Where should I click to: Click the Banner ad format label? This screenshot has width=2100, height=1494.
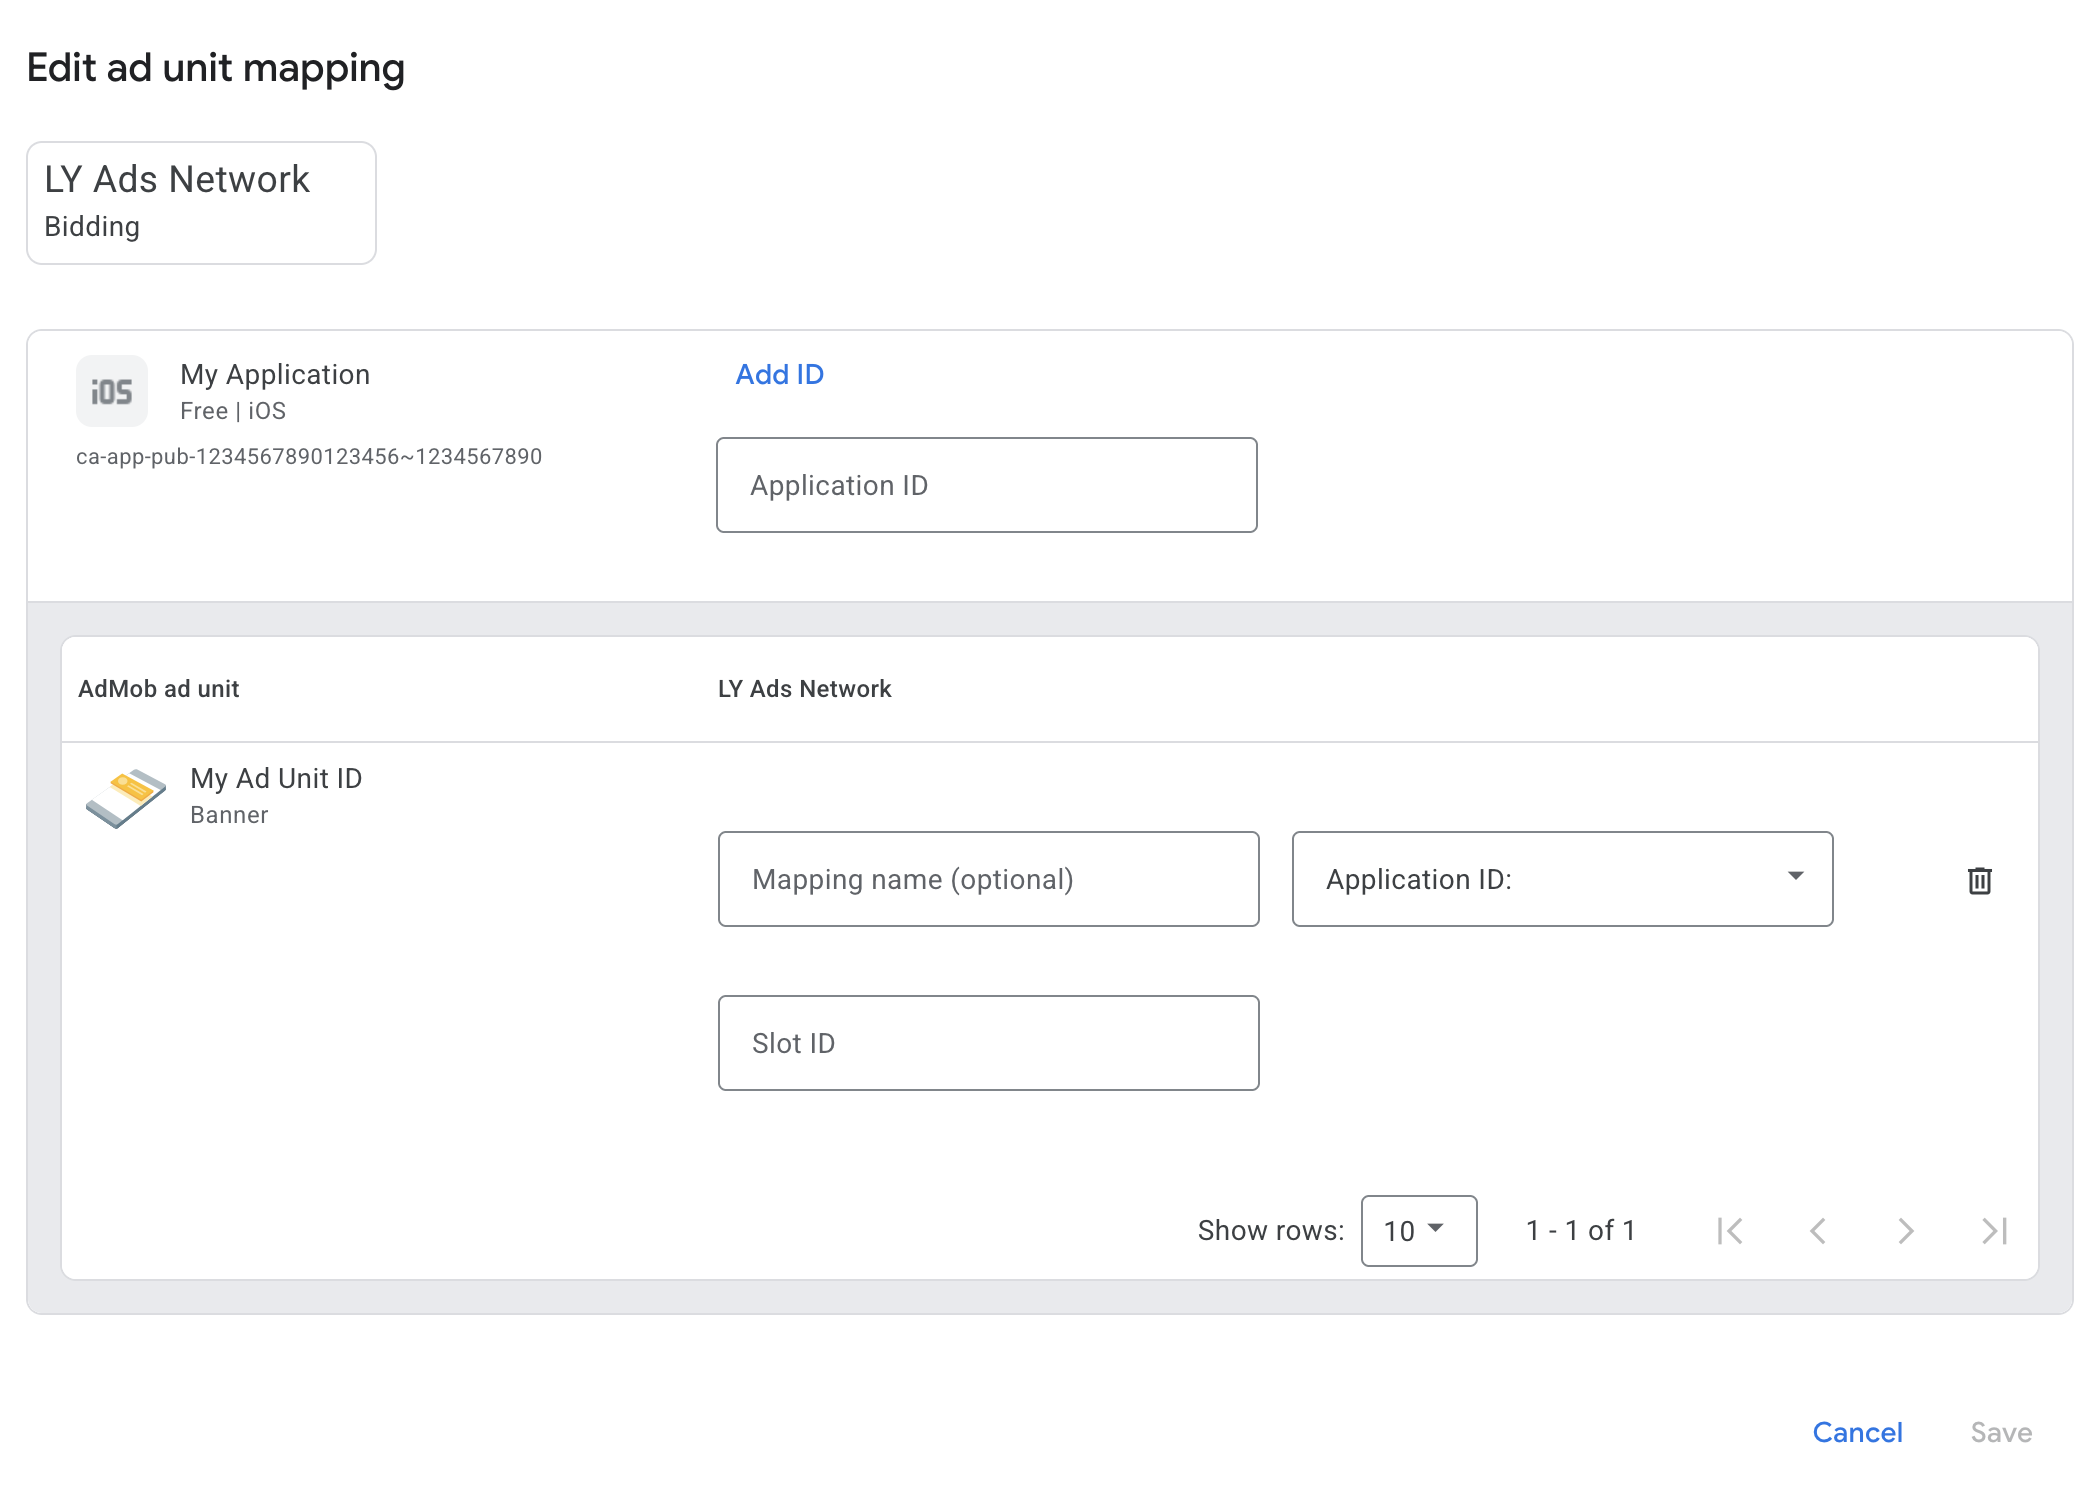(x=229, y=815)
